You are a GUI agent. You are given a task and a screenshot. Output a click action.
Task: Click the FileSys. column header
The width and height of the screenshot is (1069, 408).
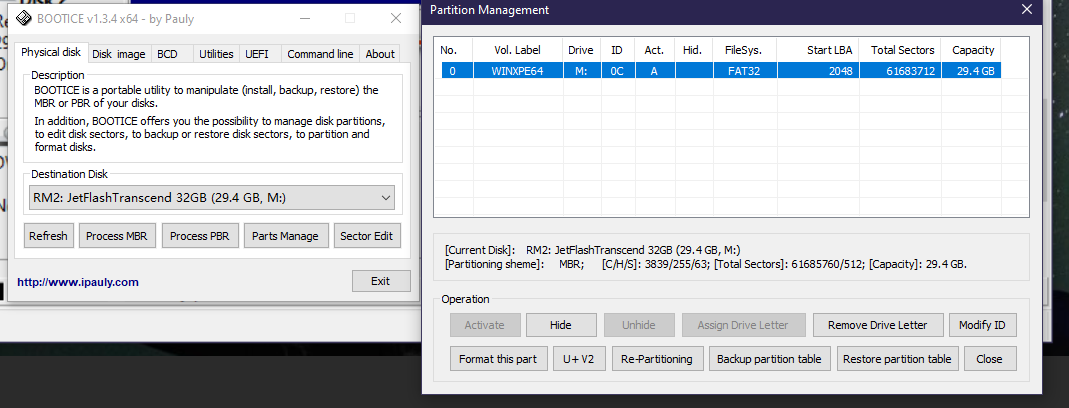click(x=743, y=50)
